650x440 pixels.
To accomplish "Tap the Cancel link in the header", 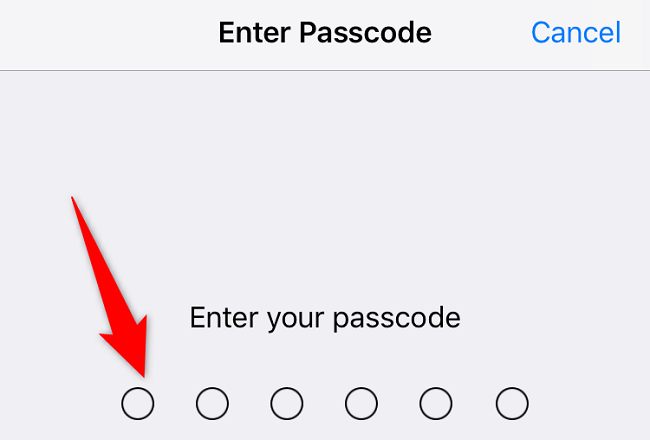I will click(576, 32).
